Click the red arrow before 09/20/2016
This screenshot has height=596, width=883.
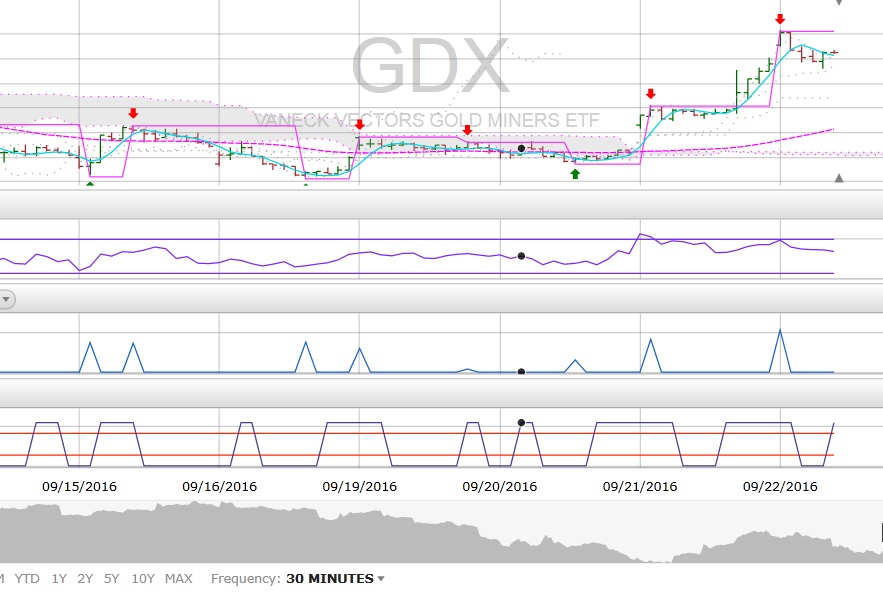(x=467, y=130)
